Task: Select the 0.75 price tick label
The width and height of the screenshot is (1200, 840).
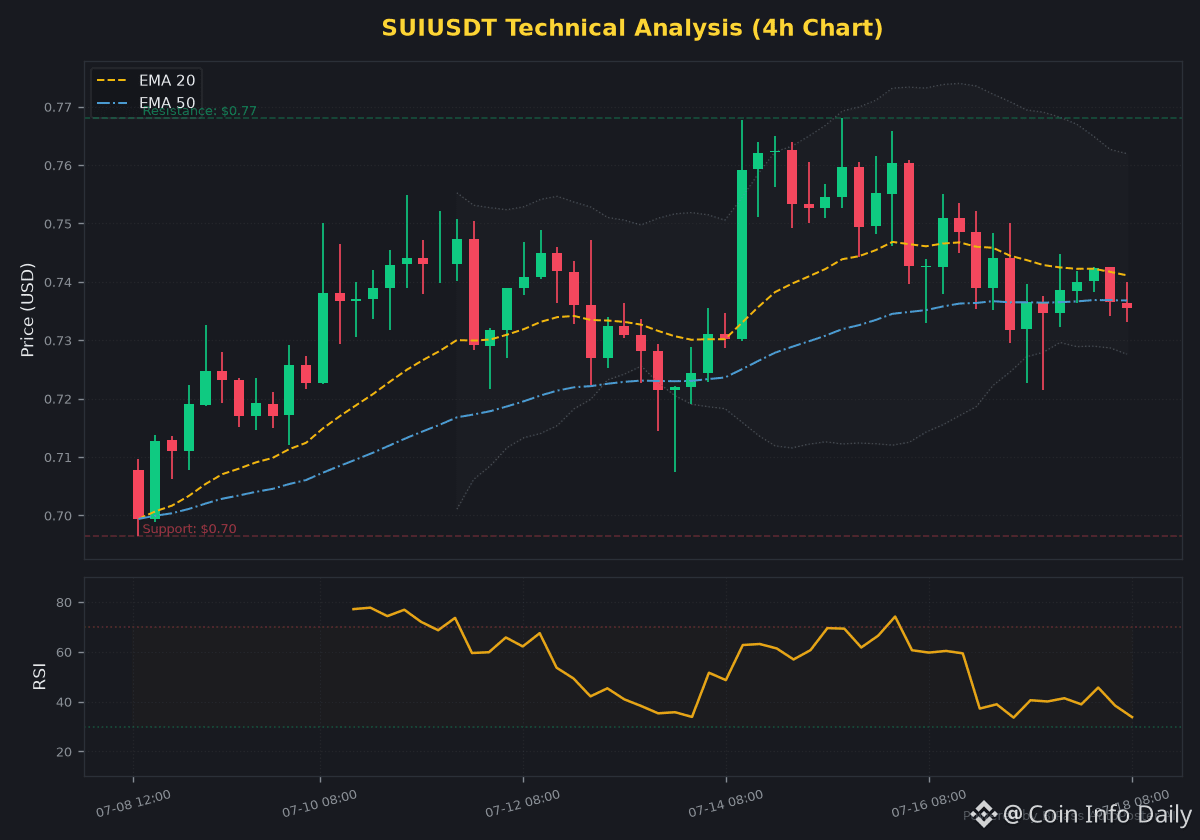Action: pos(58,223)
